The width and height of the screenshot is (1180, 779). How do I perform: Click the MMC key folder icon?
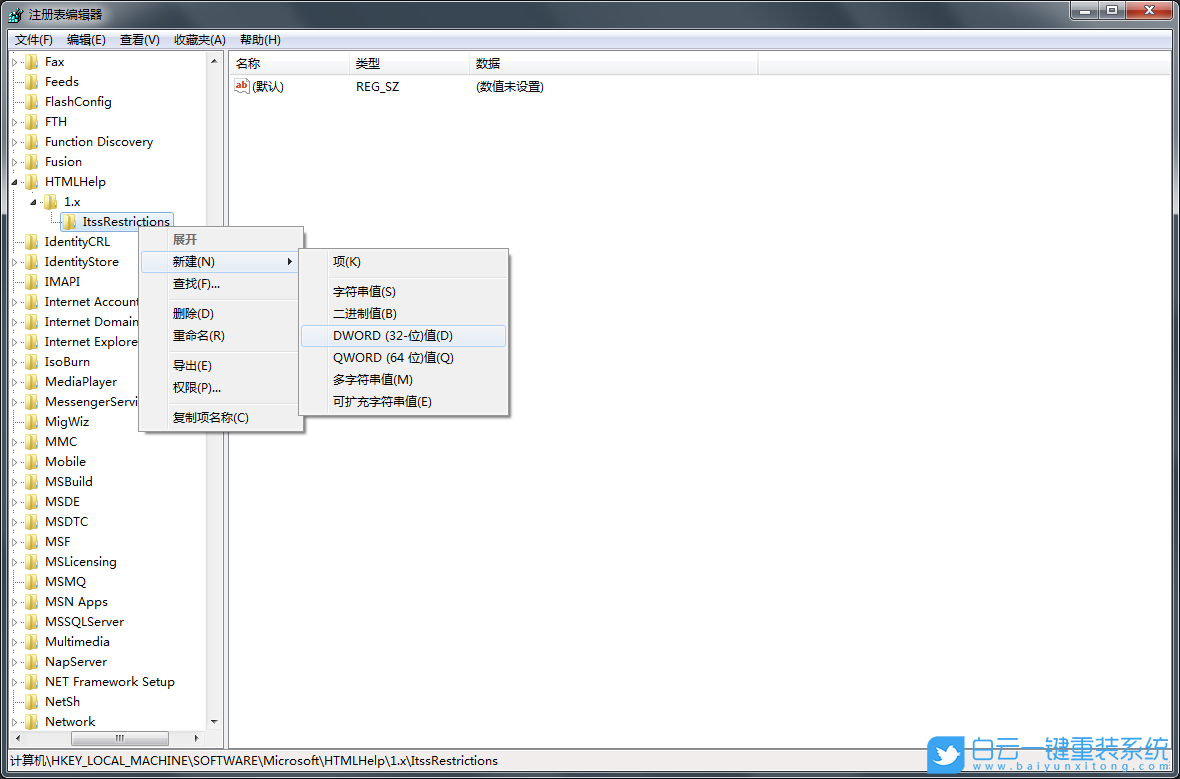point(31,441)
